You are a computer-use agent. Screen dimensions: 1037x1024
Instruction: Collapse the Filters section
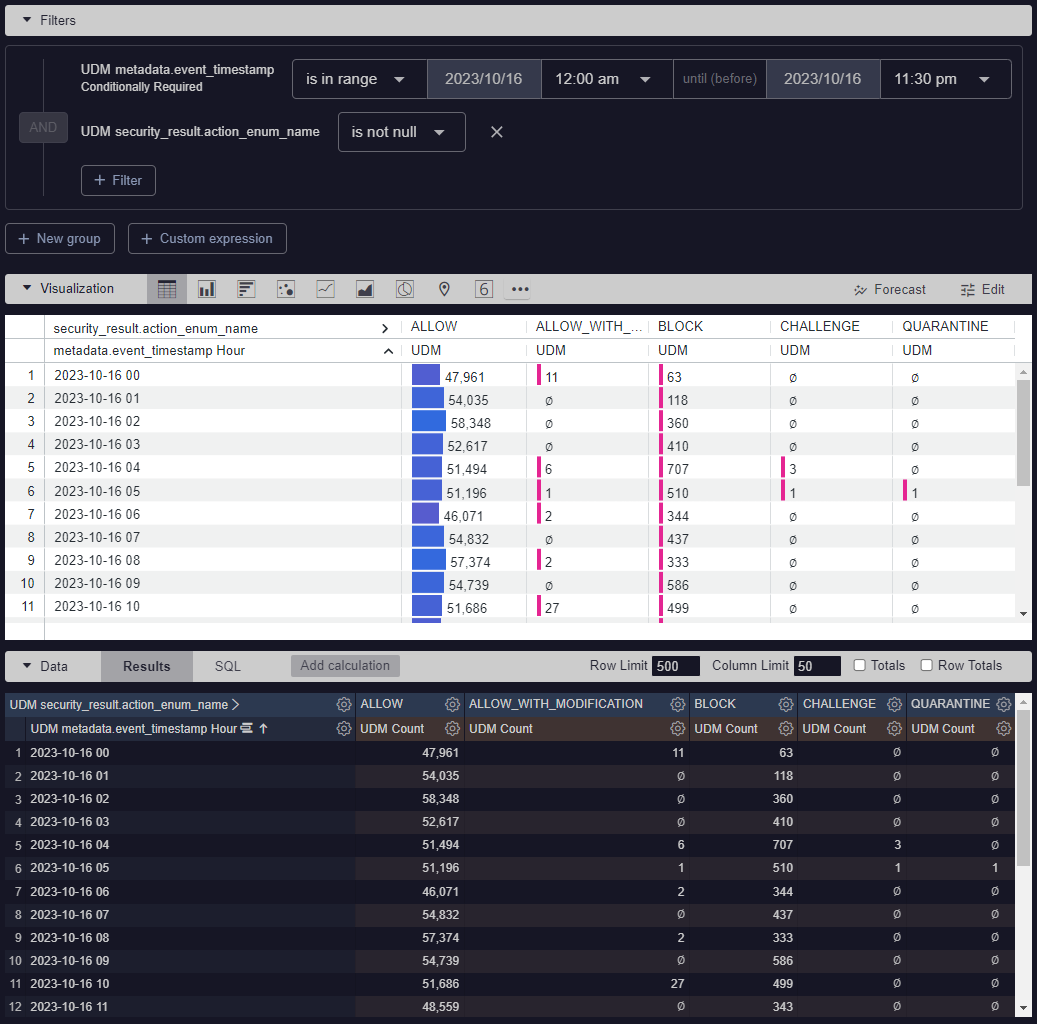pos(26,20)
